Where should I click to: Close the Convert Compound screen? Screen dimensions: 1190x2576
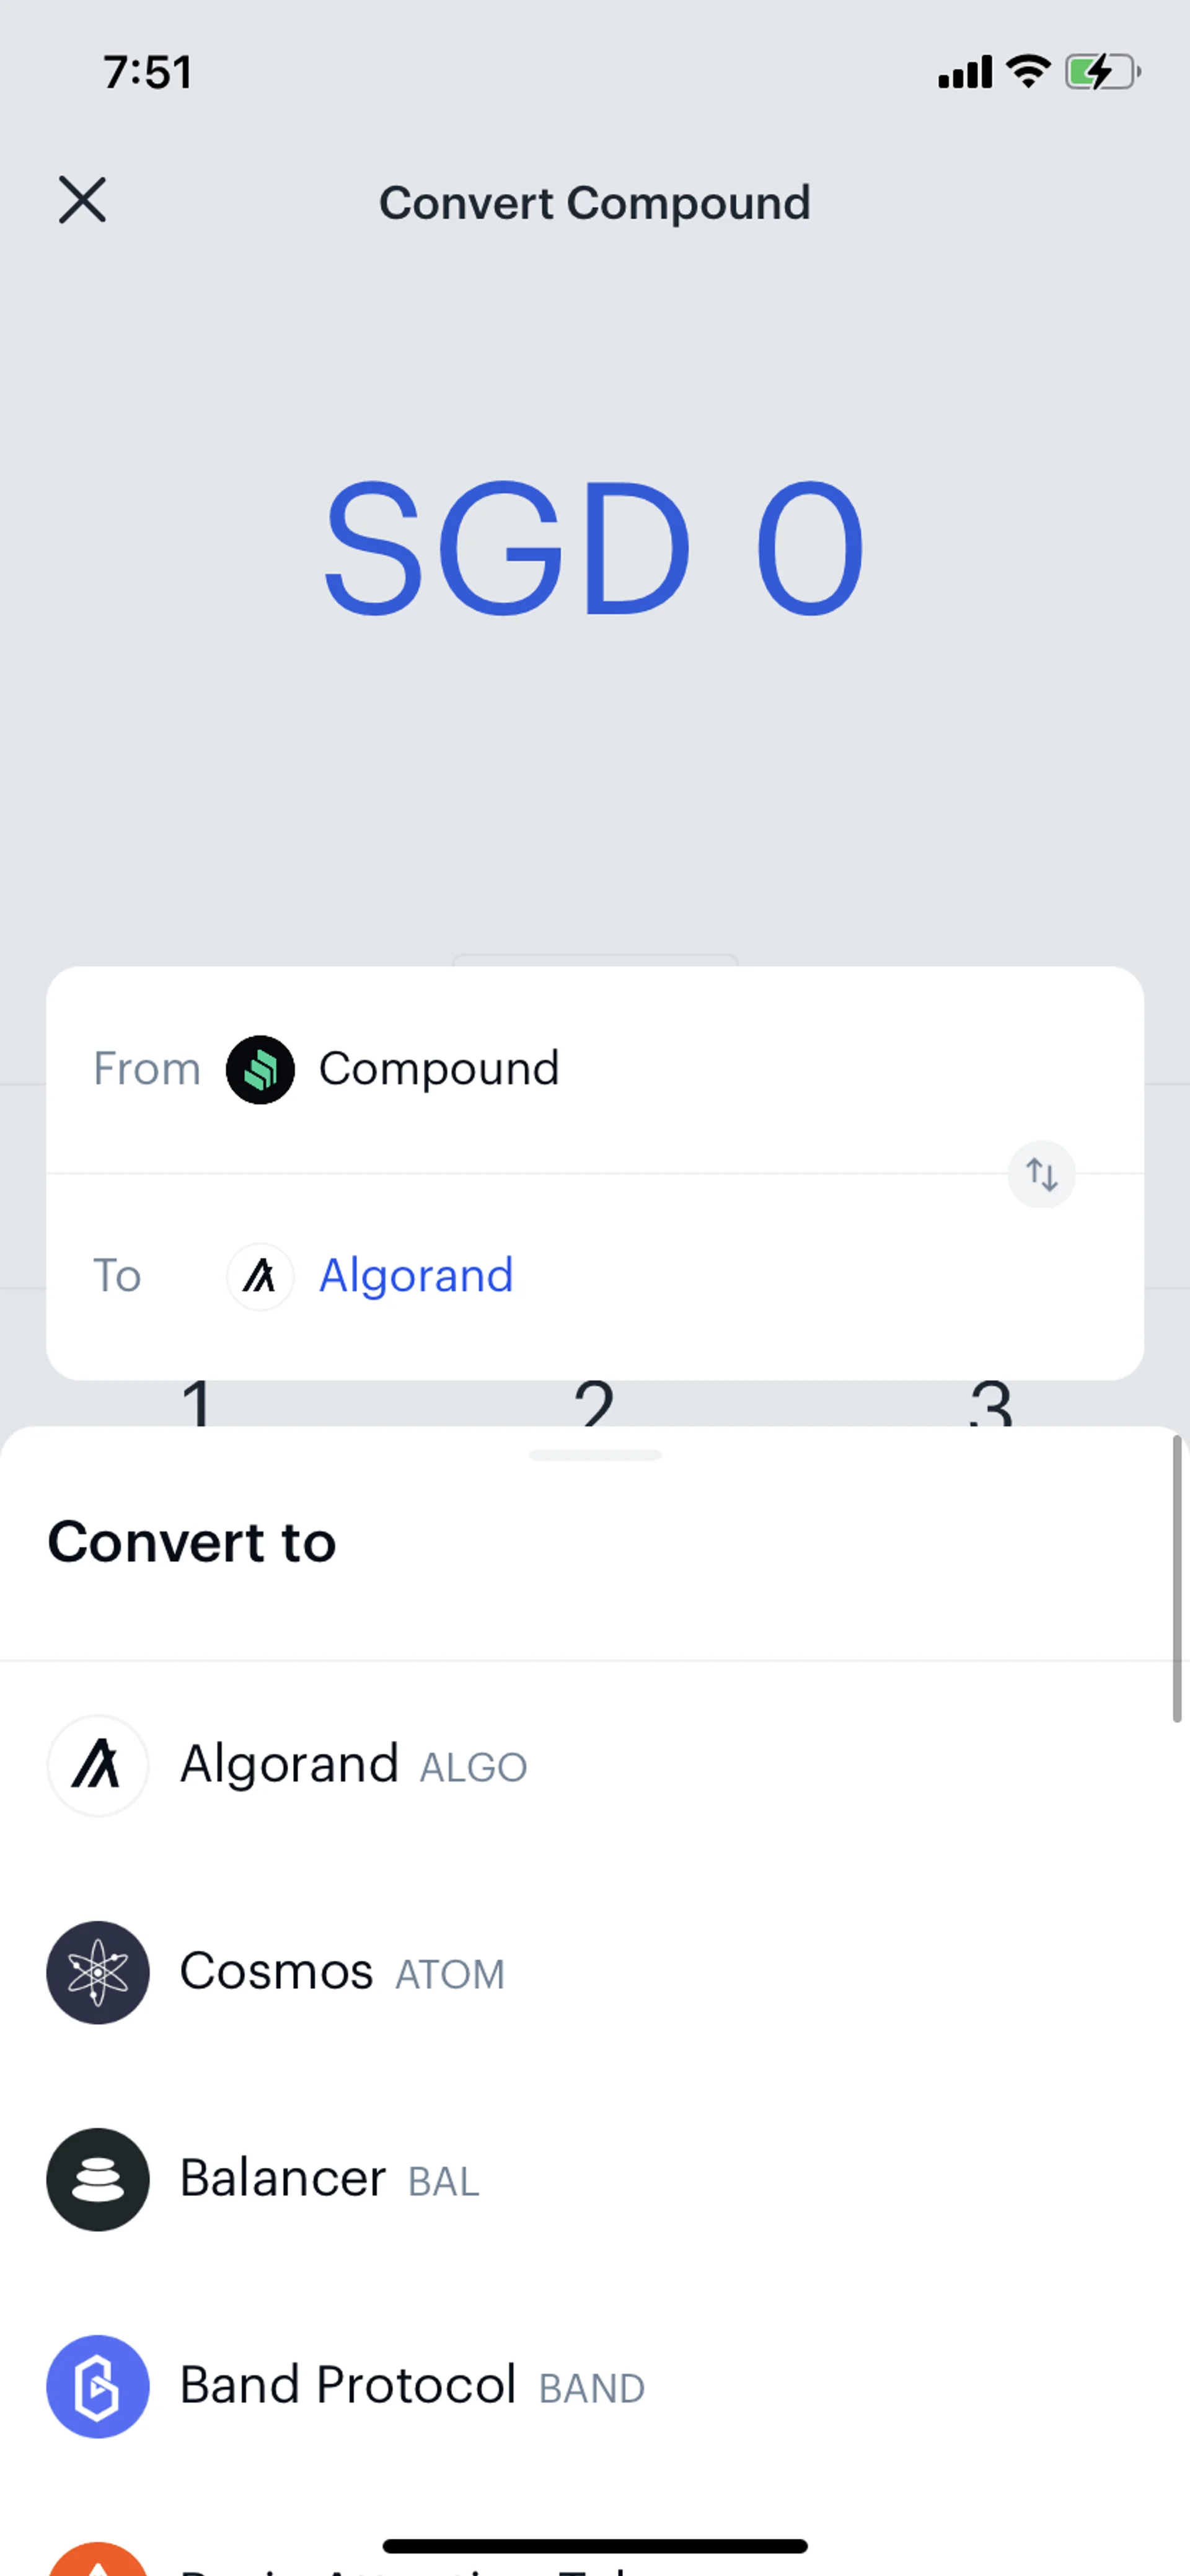click(x=82, y=200)
